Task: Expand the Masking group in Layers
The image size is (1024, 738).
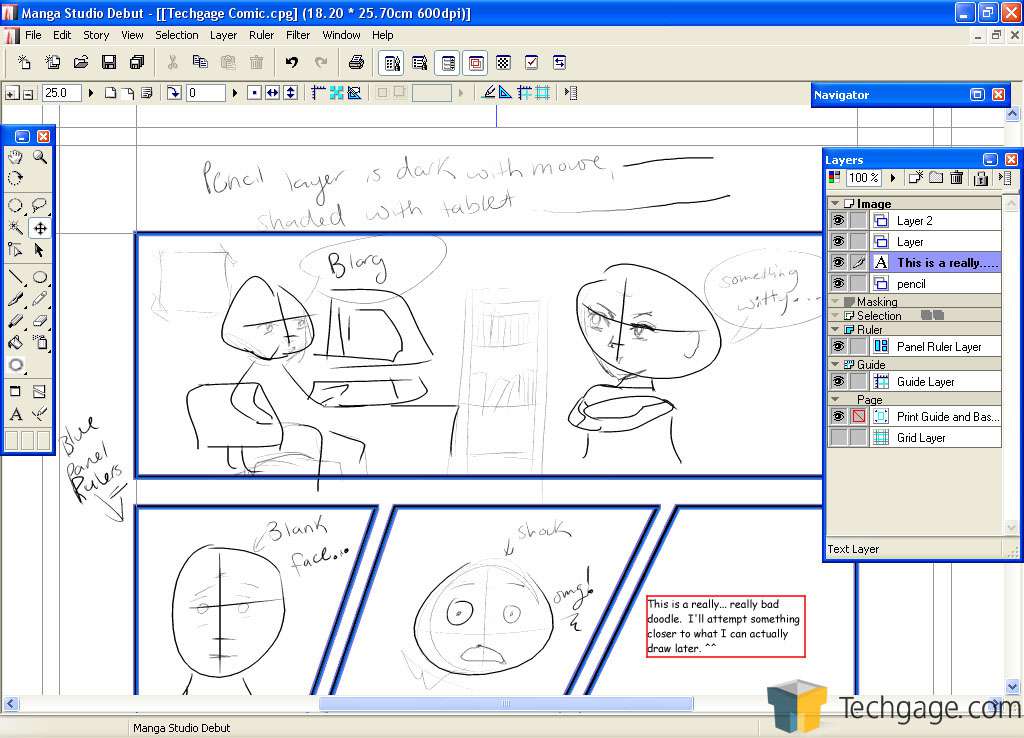Action: (x=835, y=302)
